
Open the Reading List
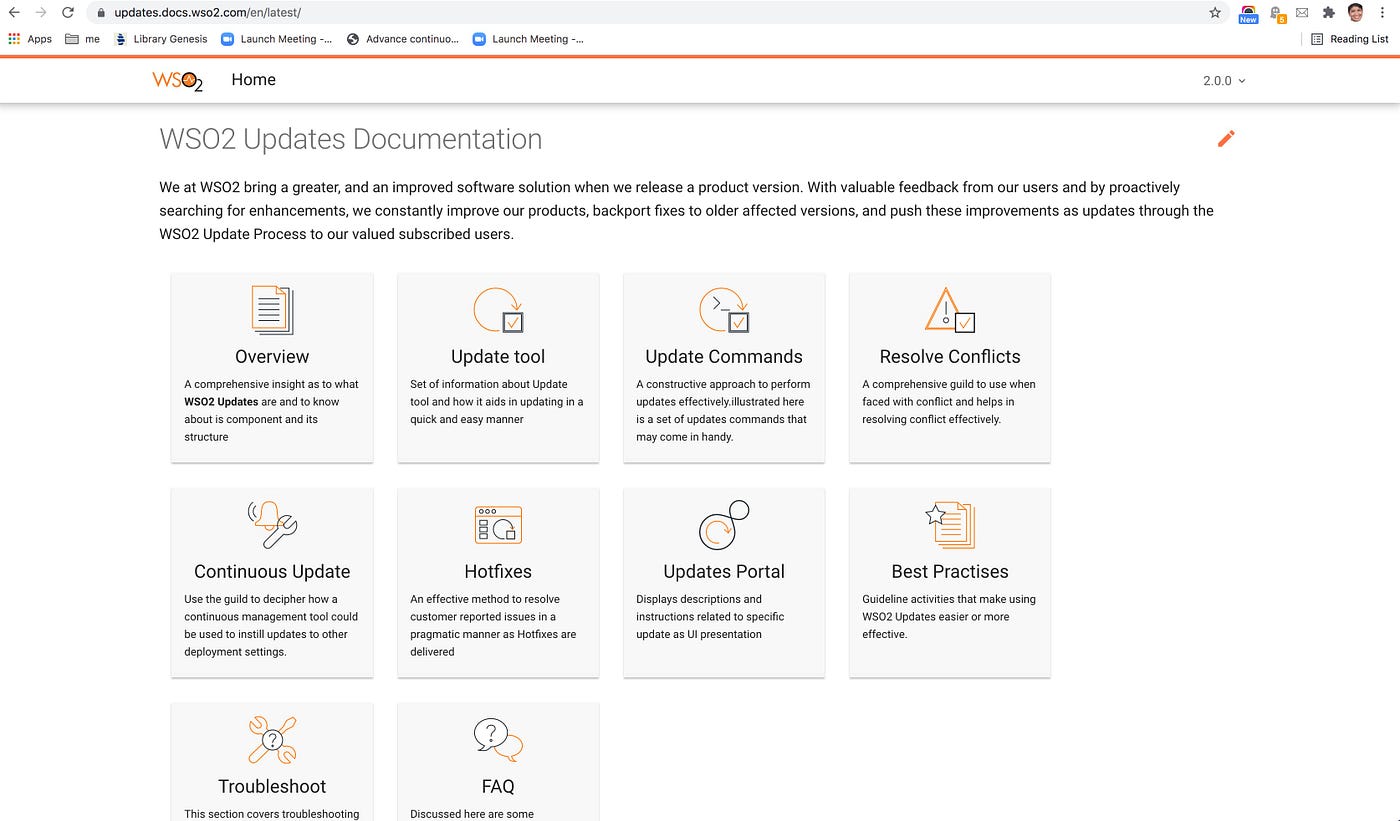[1350, 39]
